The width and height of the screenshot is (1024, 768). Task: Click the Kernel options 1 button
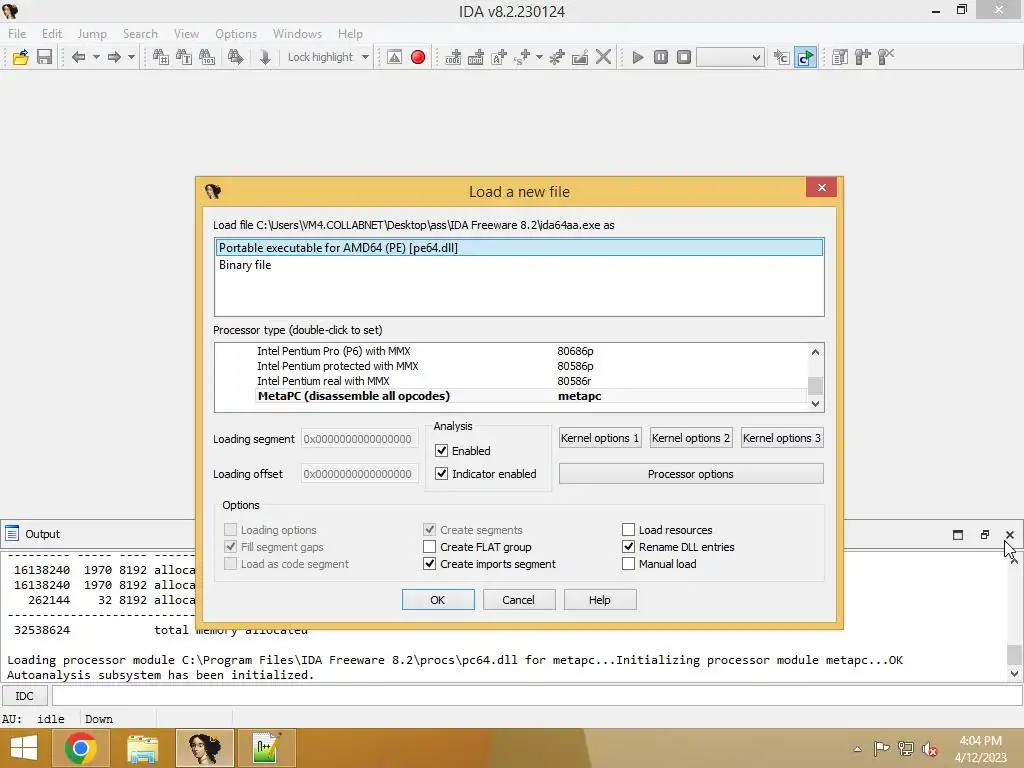point(600,438)
